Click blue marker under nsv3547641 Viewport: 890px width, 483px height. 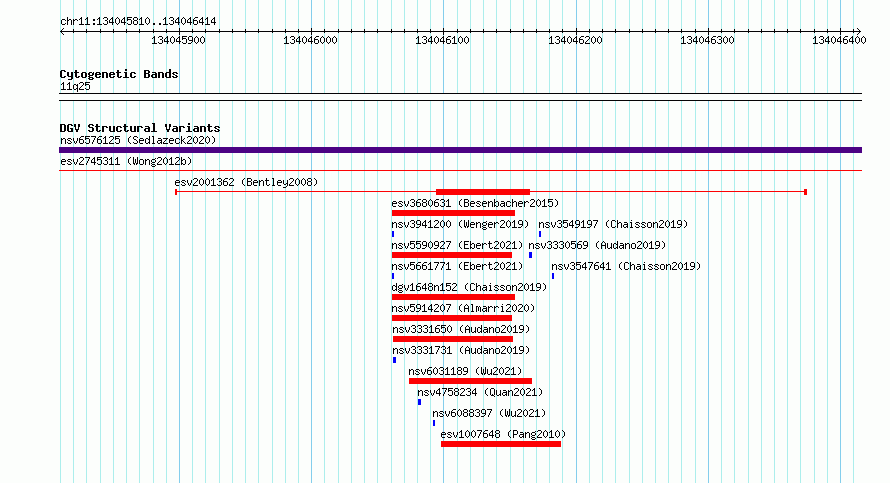[553, 276]
